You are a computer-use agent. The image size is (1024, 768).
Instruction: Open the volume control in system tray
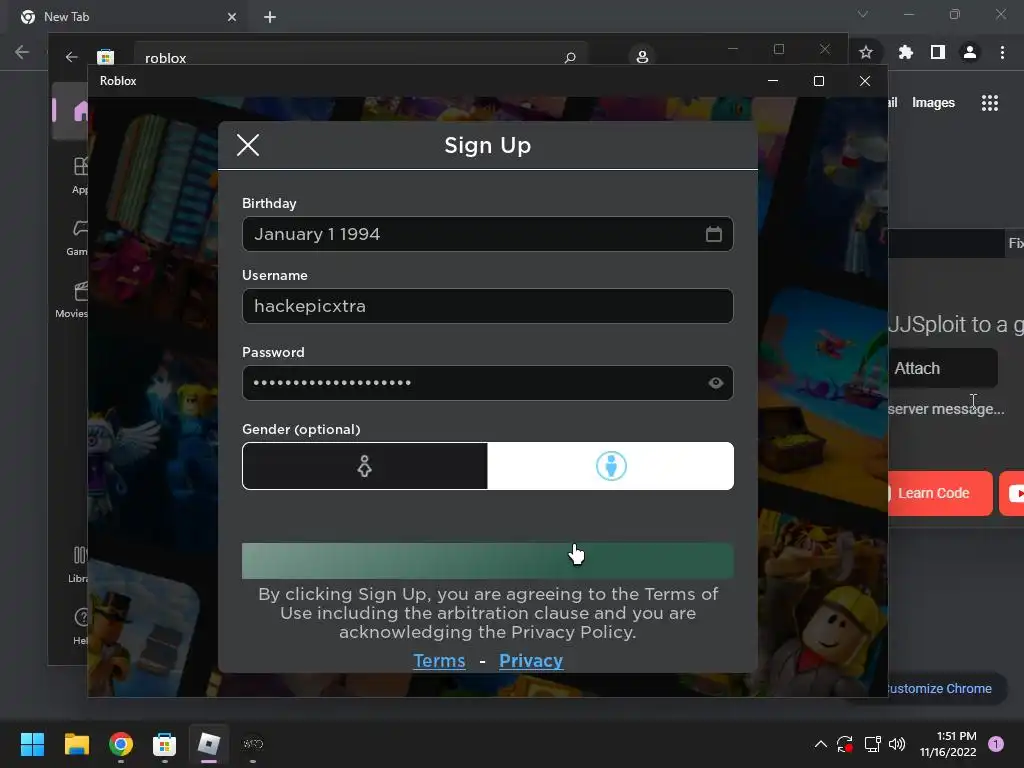pyautogui.click(x=897, y=744)
